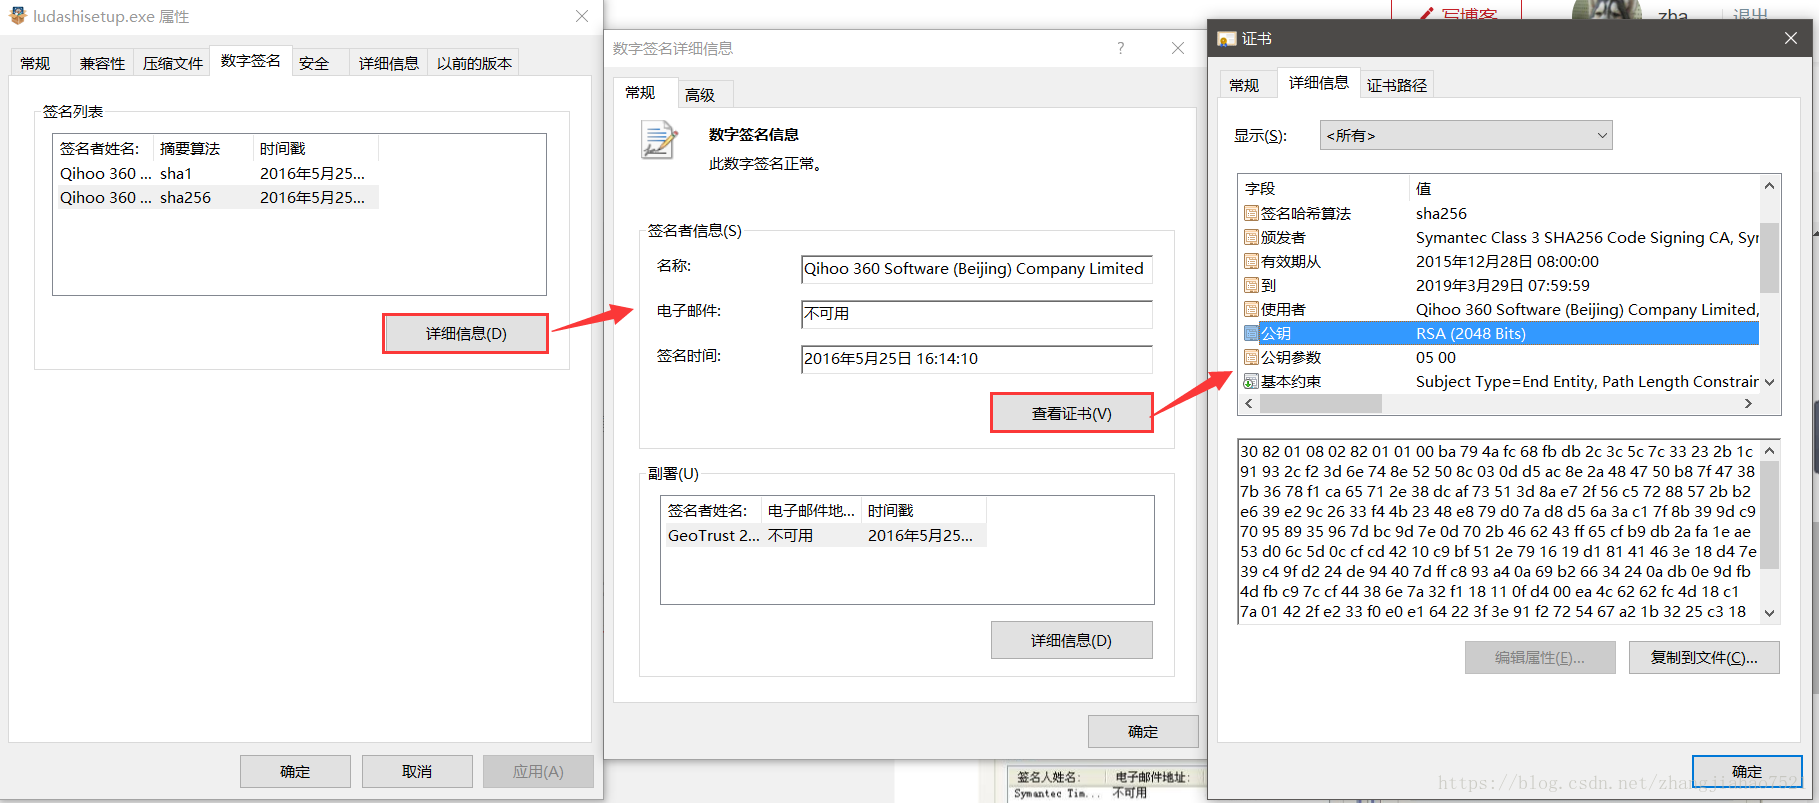Select the Qihoo 360 sha1 signature row
The image size is (1819, 803).
coord(216,173)
